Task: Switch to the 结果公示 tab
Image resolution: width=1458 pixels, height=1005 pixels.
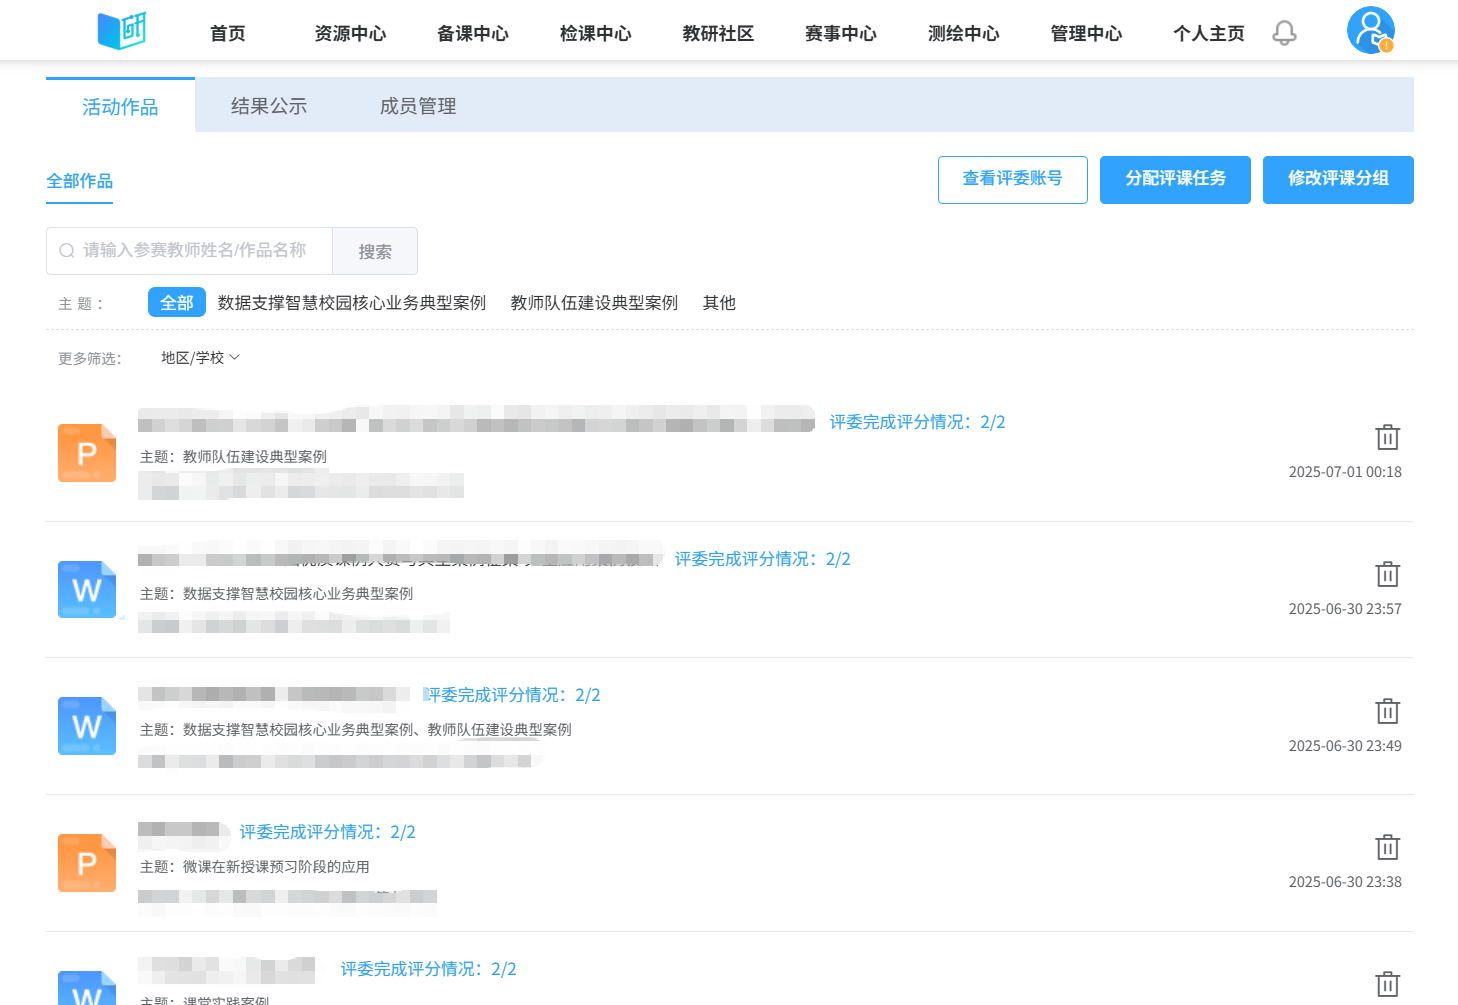Action: [269, 106]
